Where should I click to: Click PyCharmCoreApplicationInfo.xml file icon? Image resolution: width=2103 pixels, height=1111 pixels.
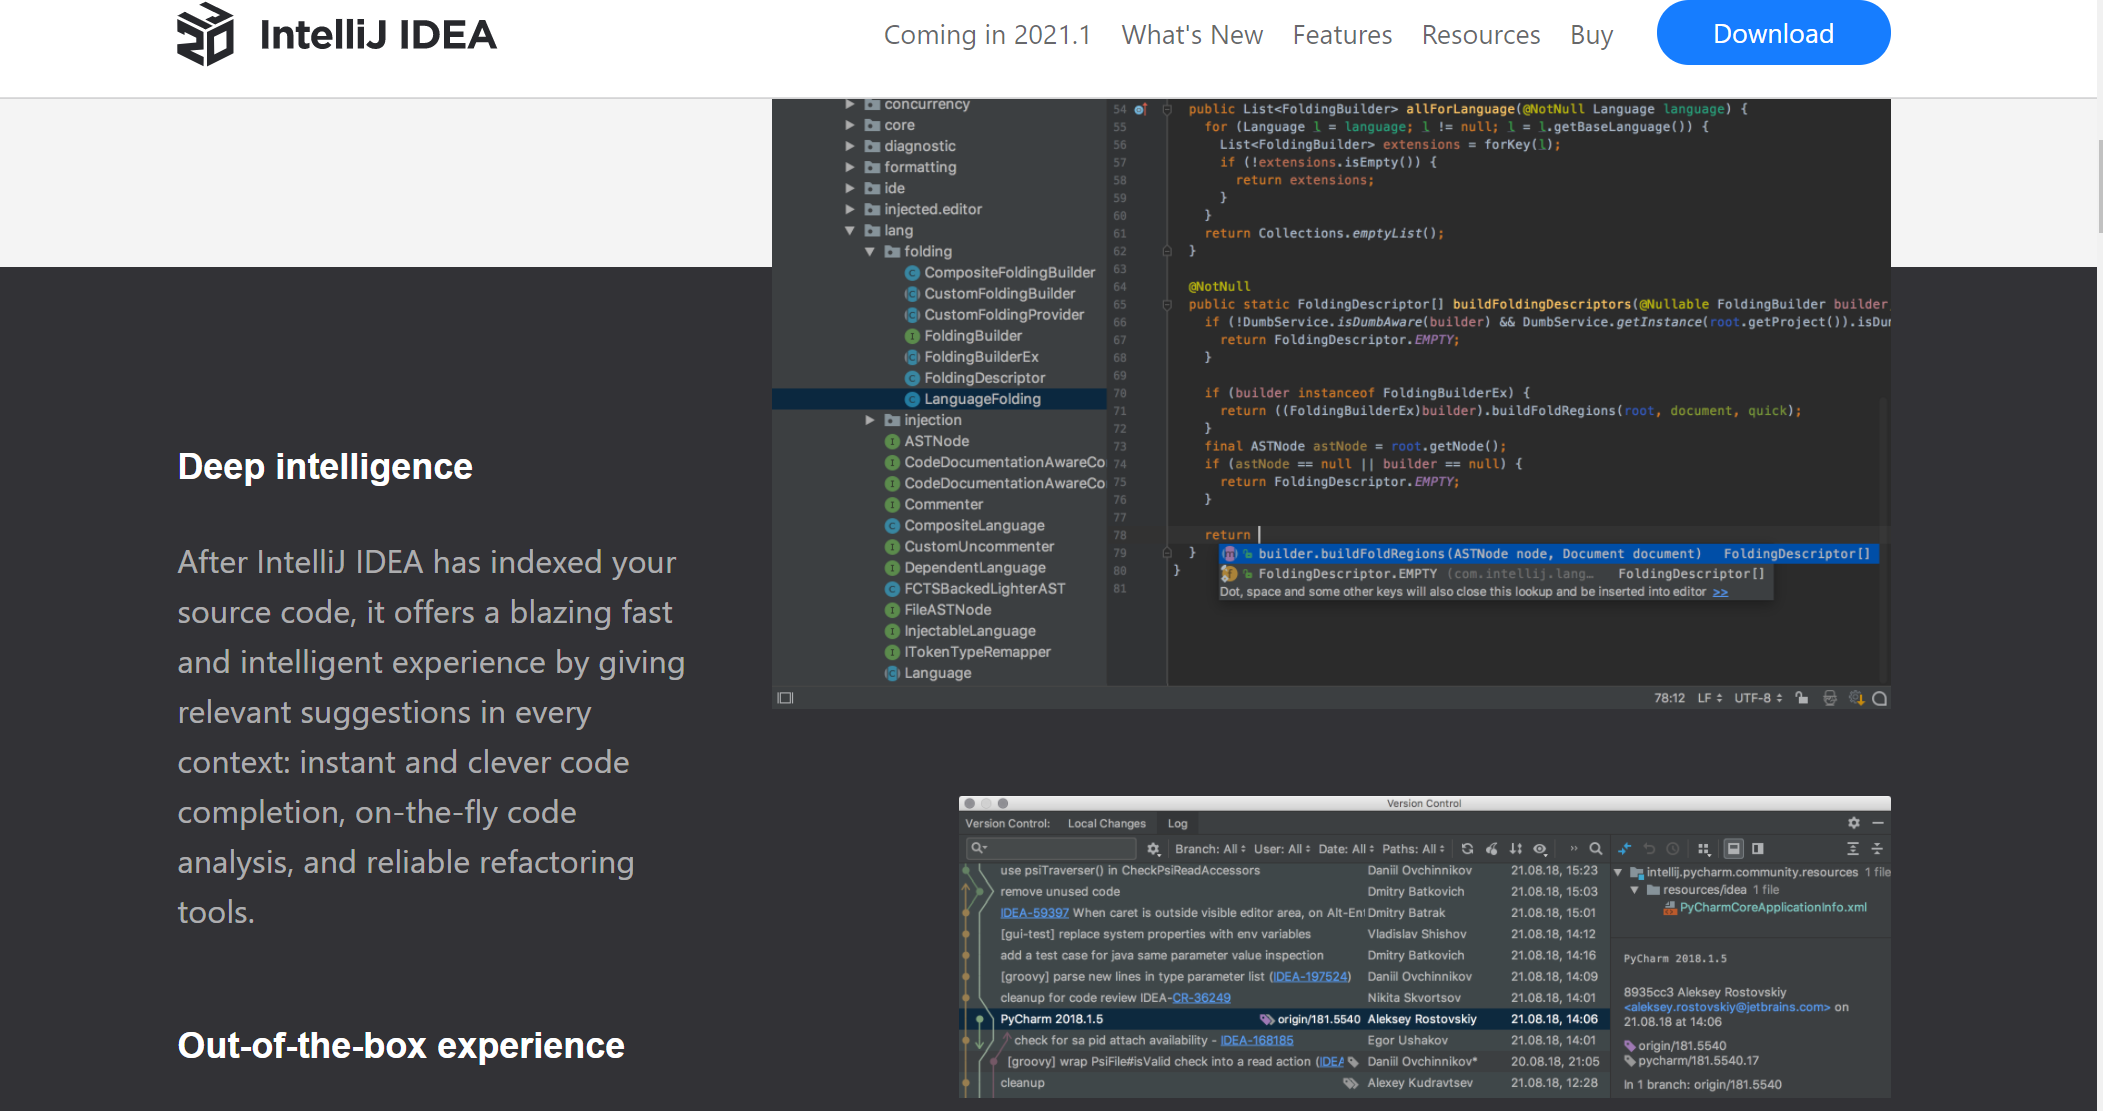coord(1669,908)
